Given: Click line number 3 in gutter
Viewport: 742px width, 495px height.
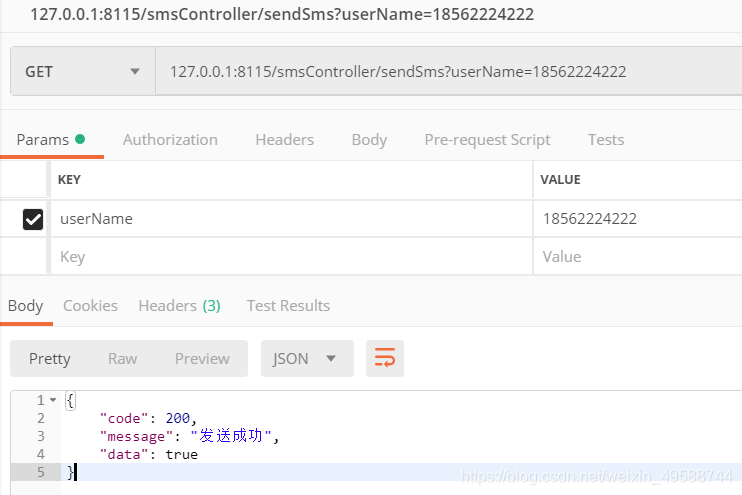Looking at the screenshot, I should (41, 436).
